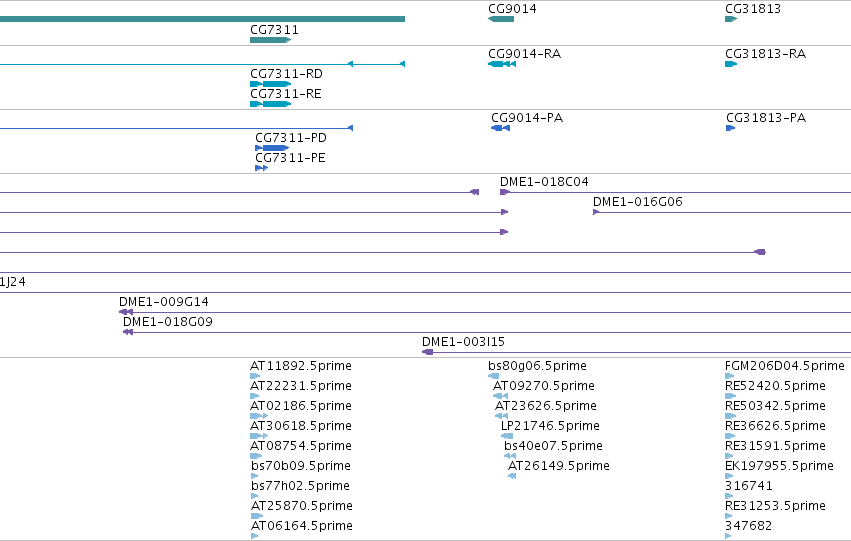Select the DME1-018C04 clone marker

pyautogui.click(x=505, y=192)
